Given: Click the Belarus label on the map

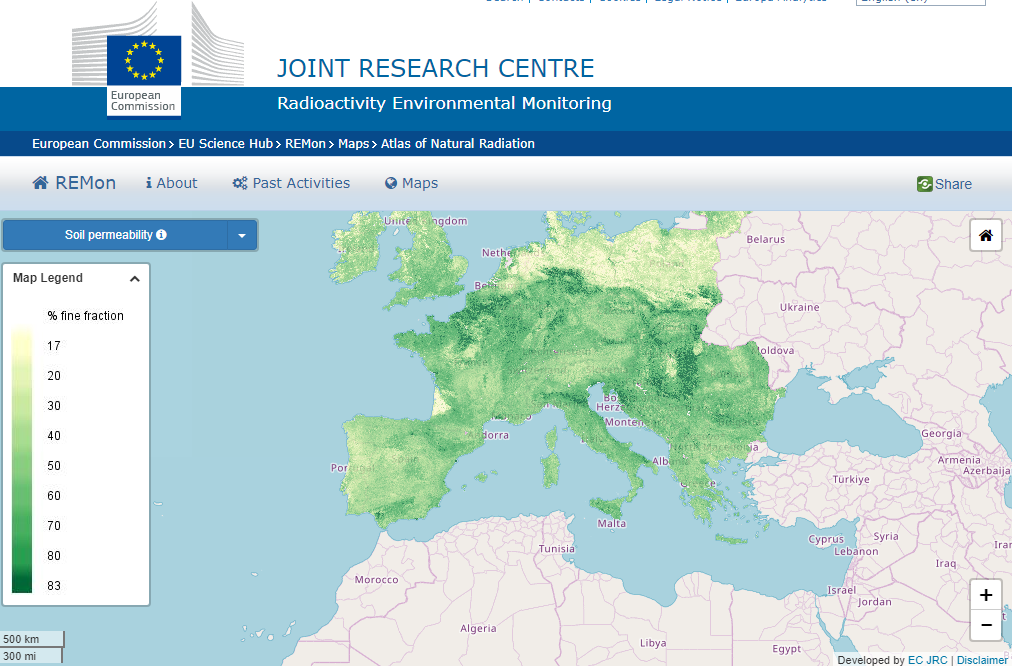Looking at the screenshot, I should pos(765,239).
